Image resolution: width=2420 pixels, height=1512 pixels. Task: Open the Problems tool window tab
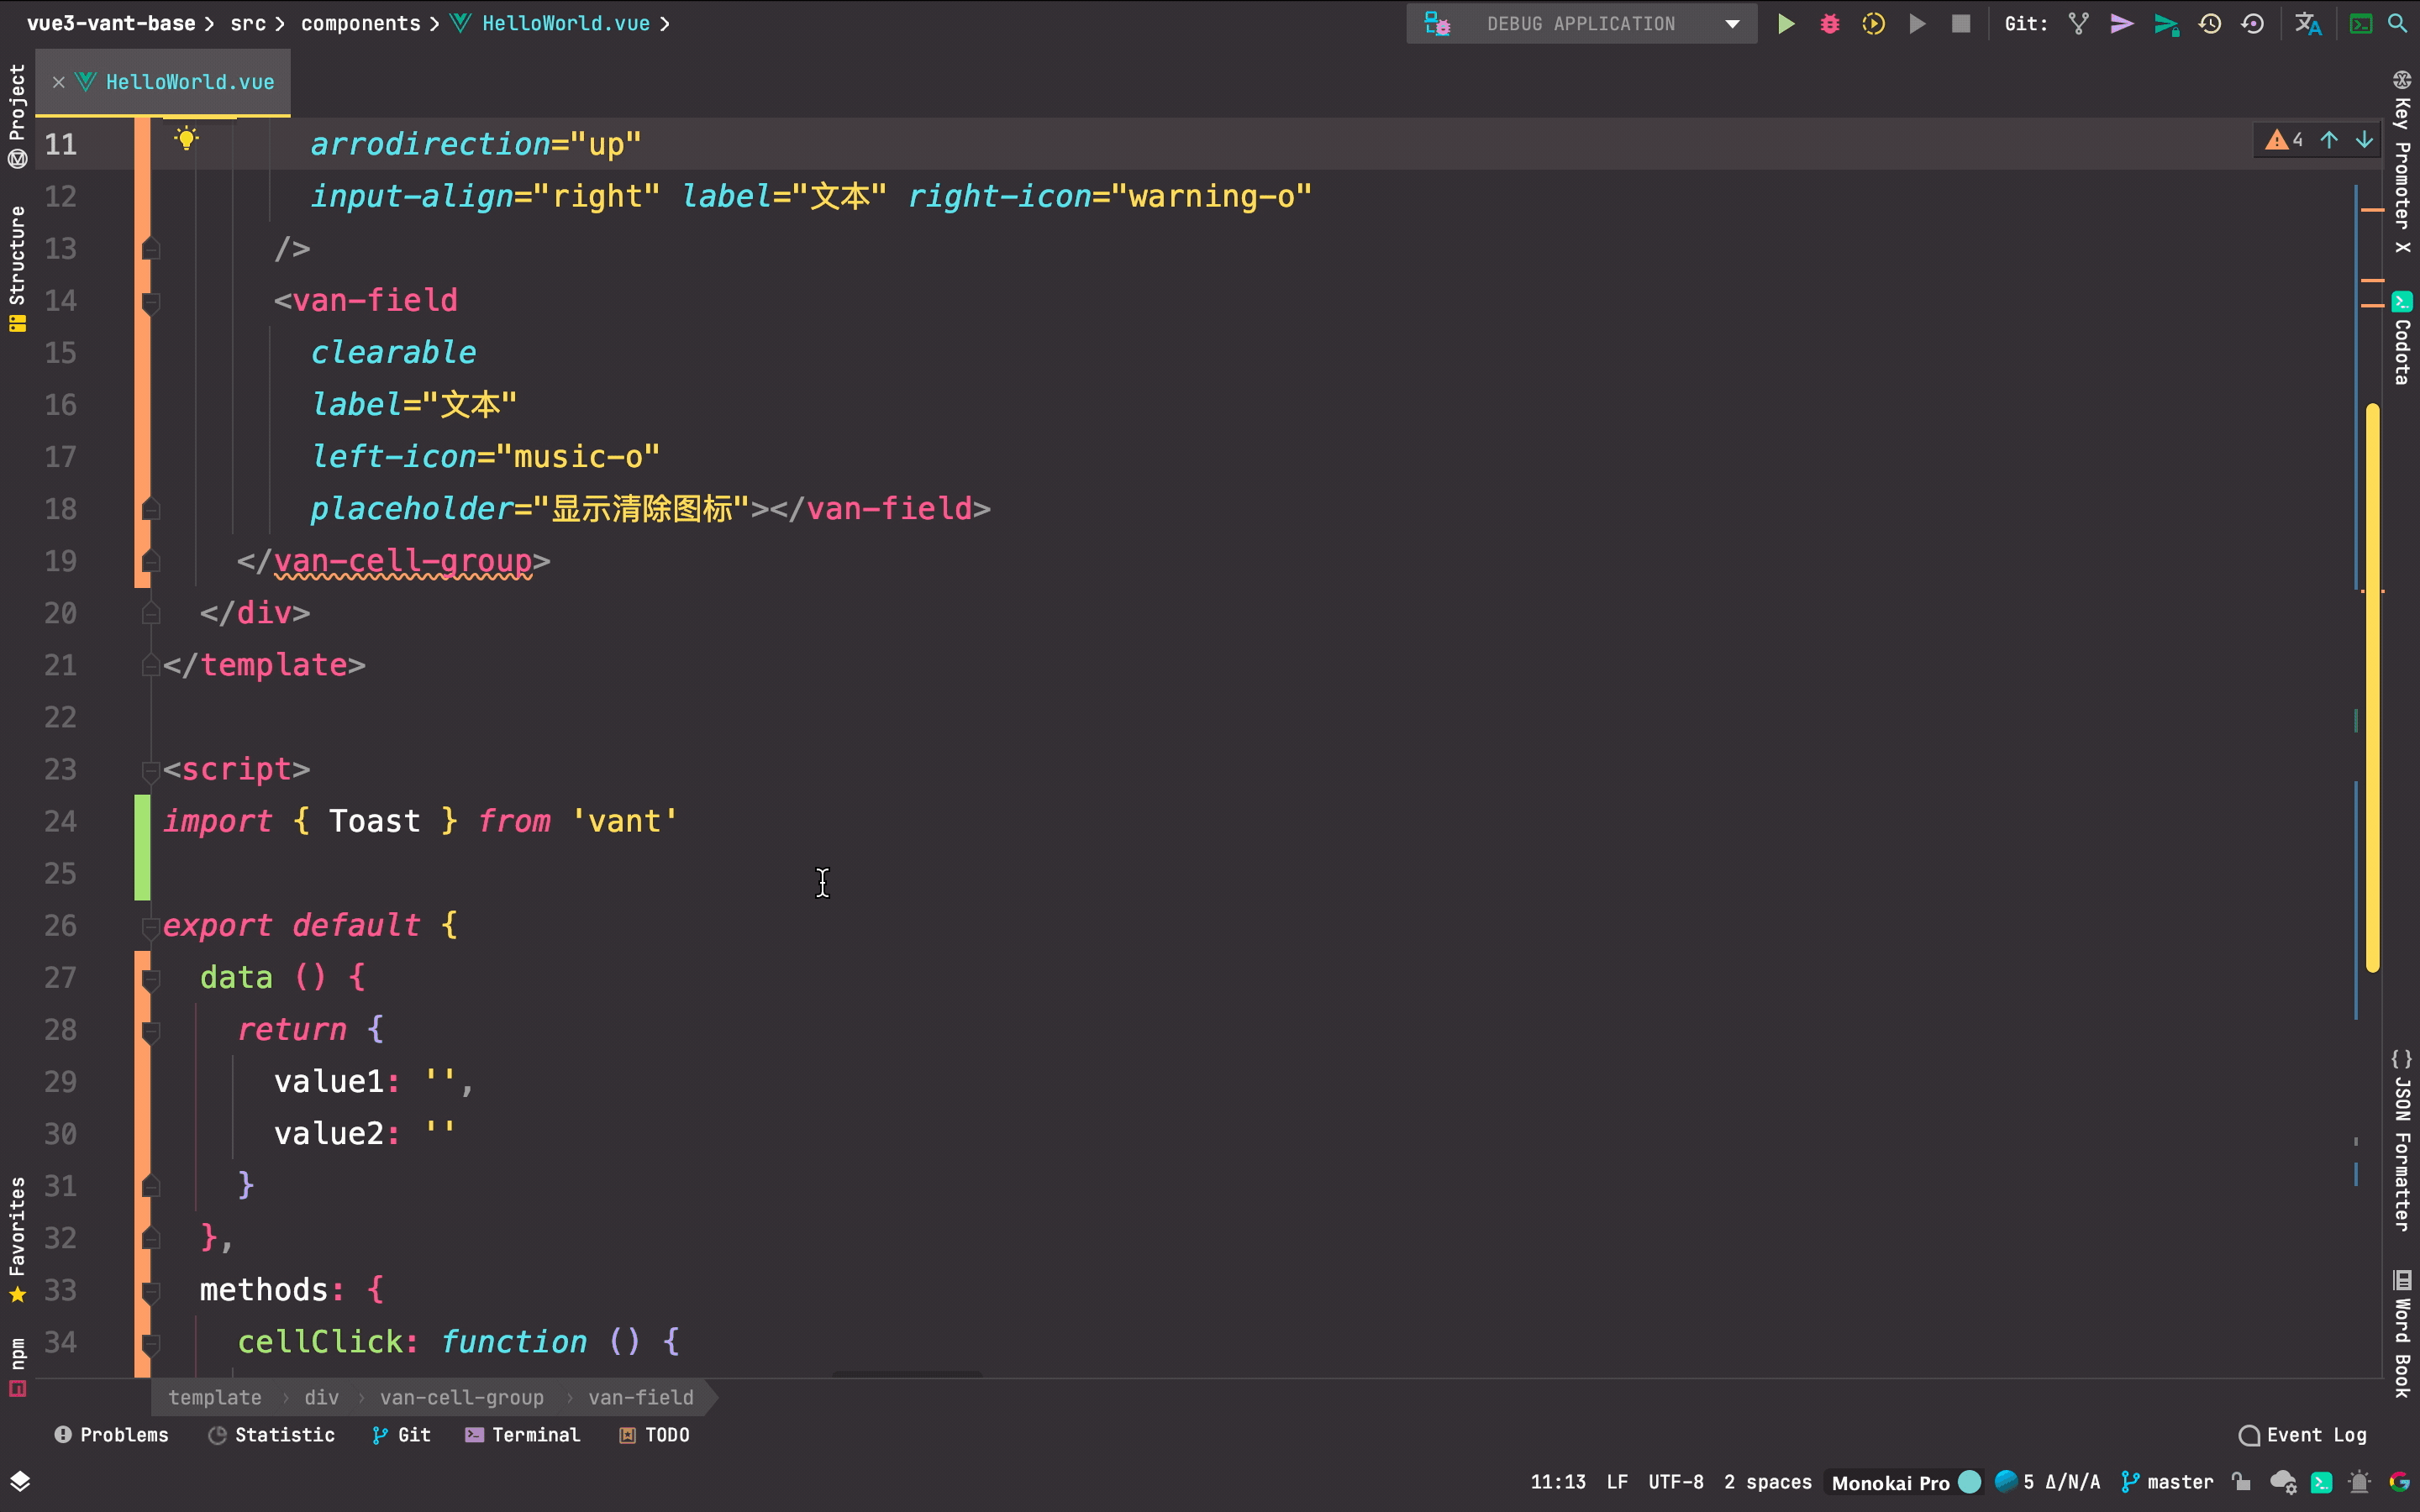(111, 1435)
